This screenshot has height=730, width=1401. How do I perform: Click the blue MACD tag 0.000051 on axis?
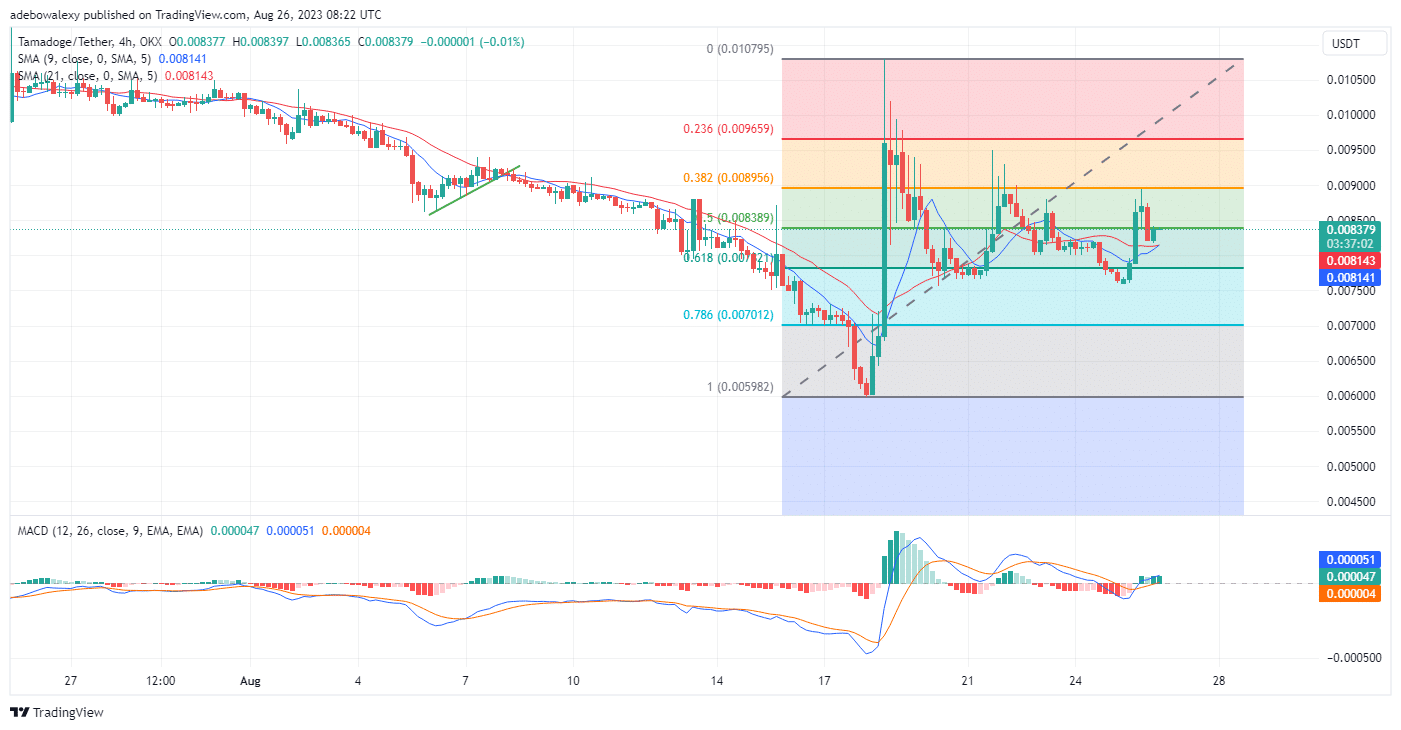(1351, 559)
